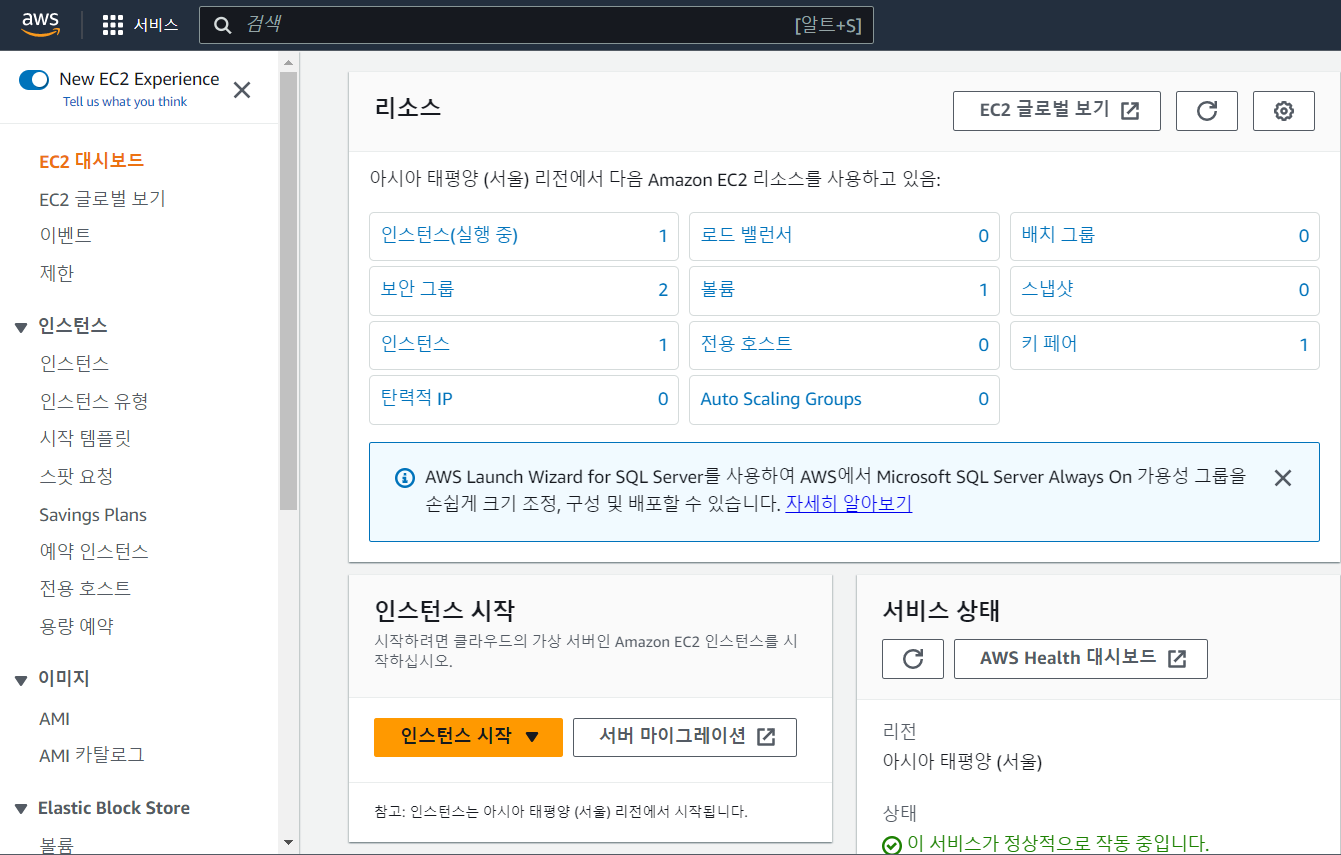Open 인스턴스 유형 in sidebar
Image resolution: width=1341 pixels, height=855 pixels.
94,401
